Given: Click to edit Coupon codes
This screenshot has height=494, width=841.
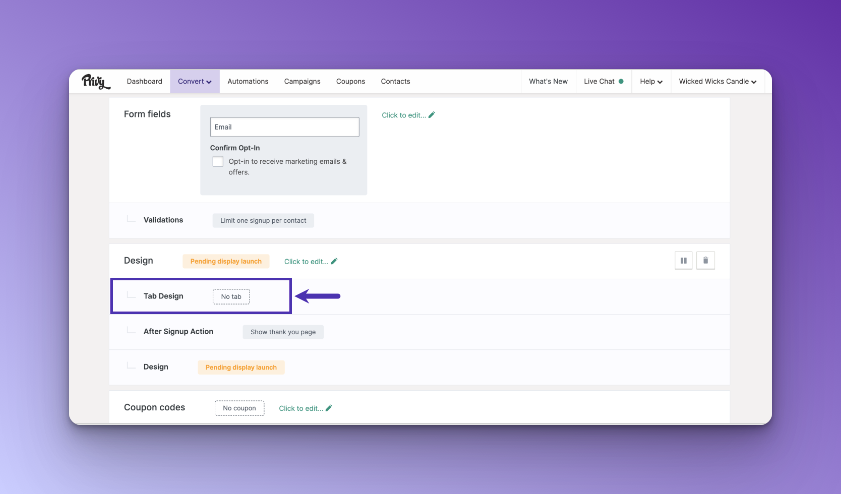Looking at the screenshot, I should coord(301,409).
